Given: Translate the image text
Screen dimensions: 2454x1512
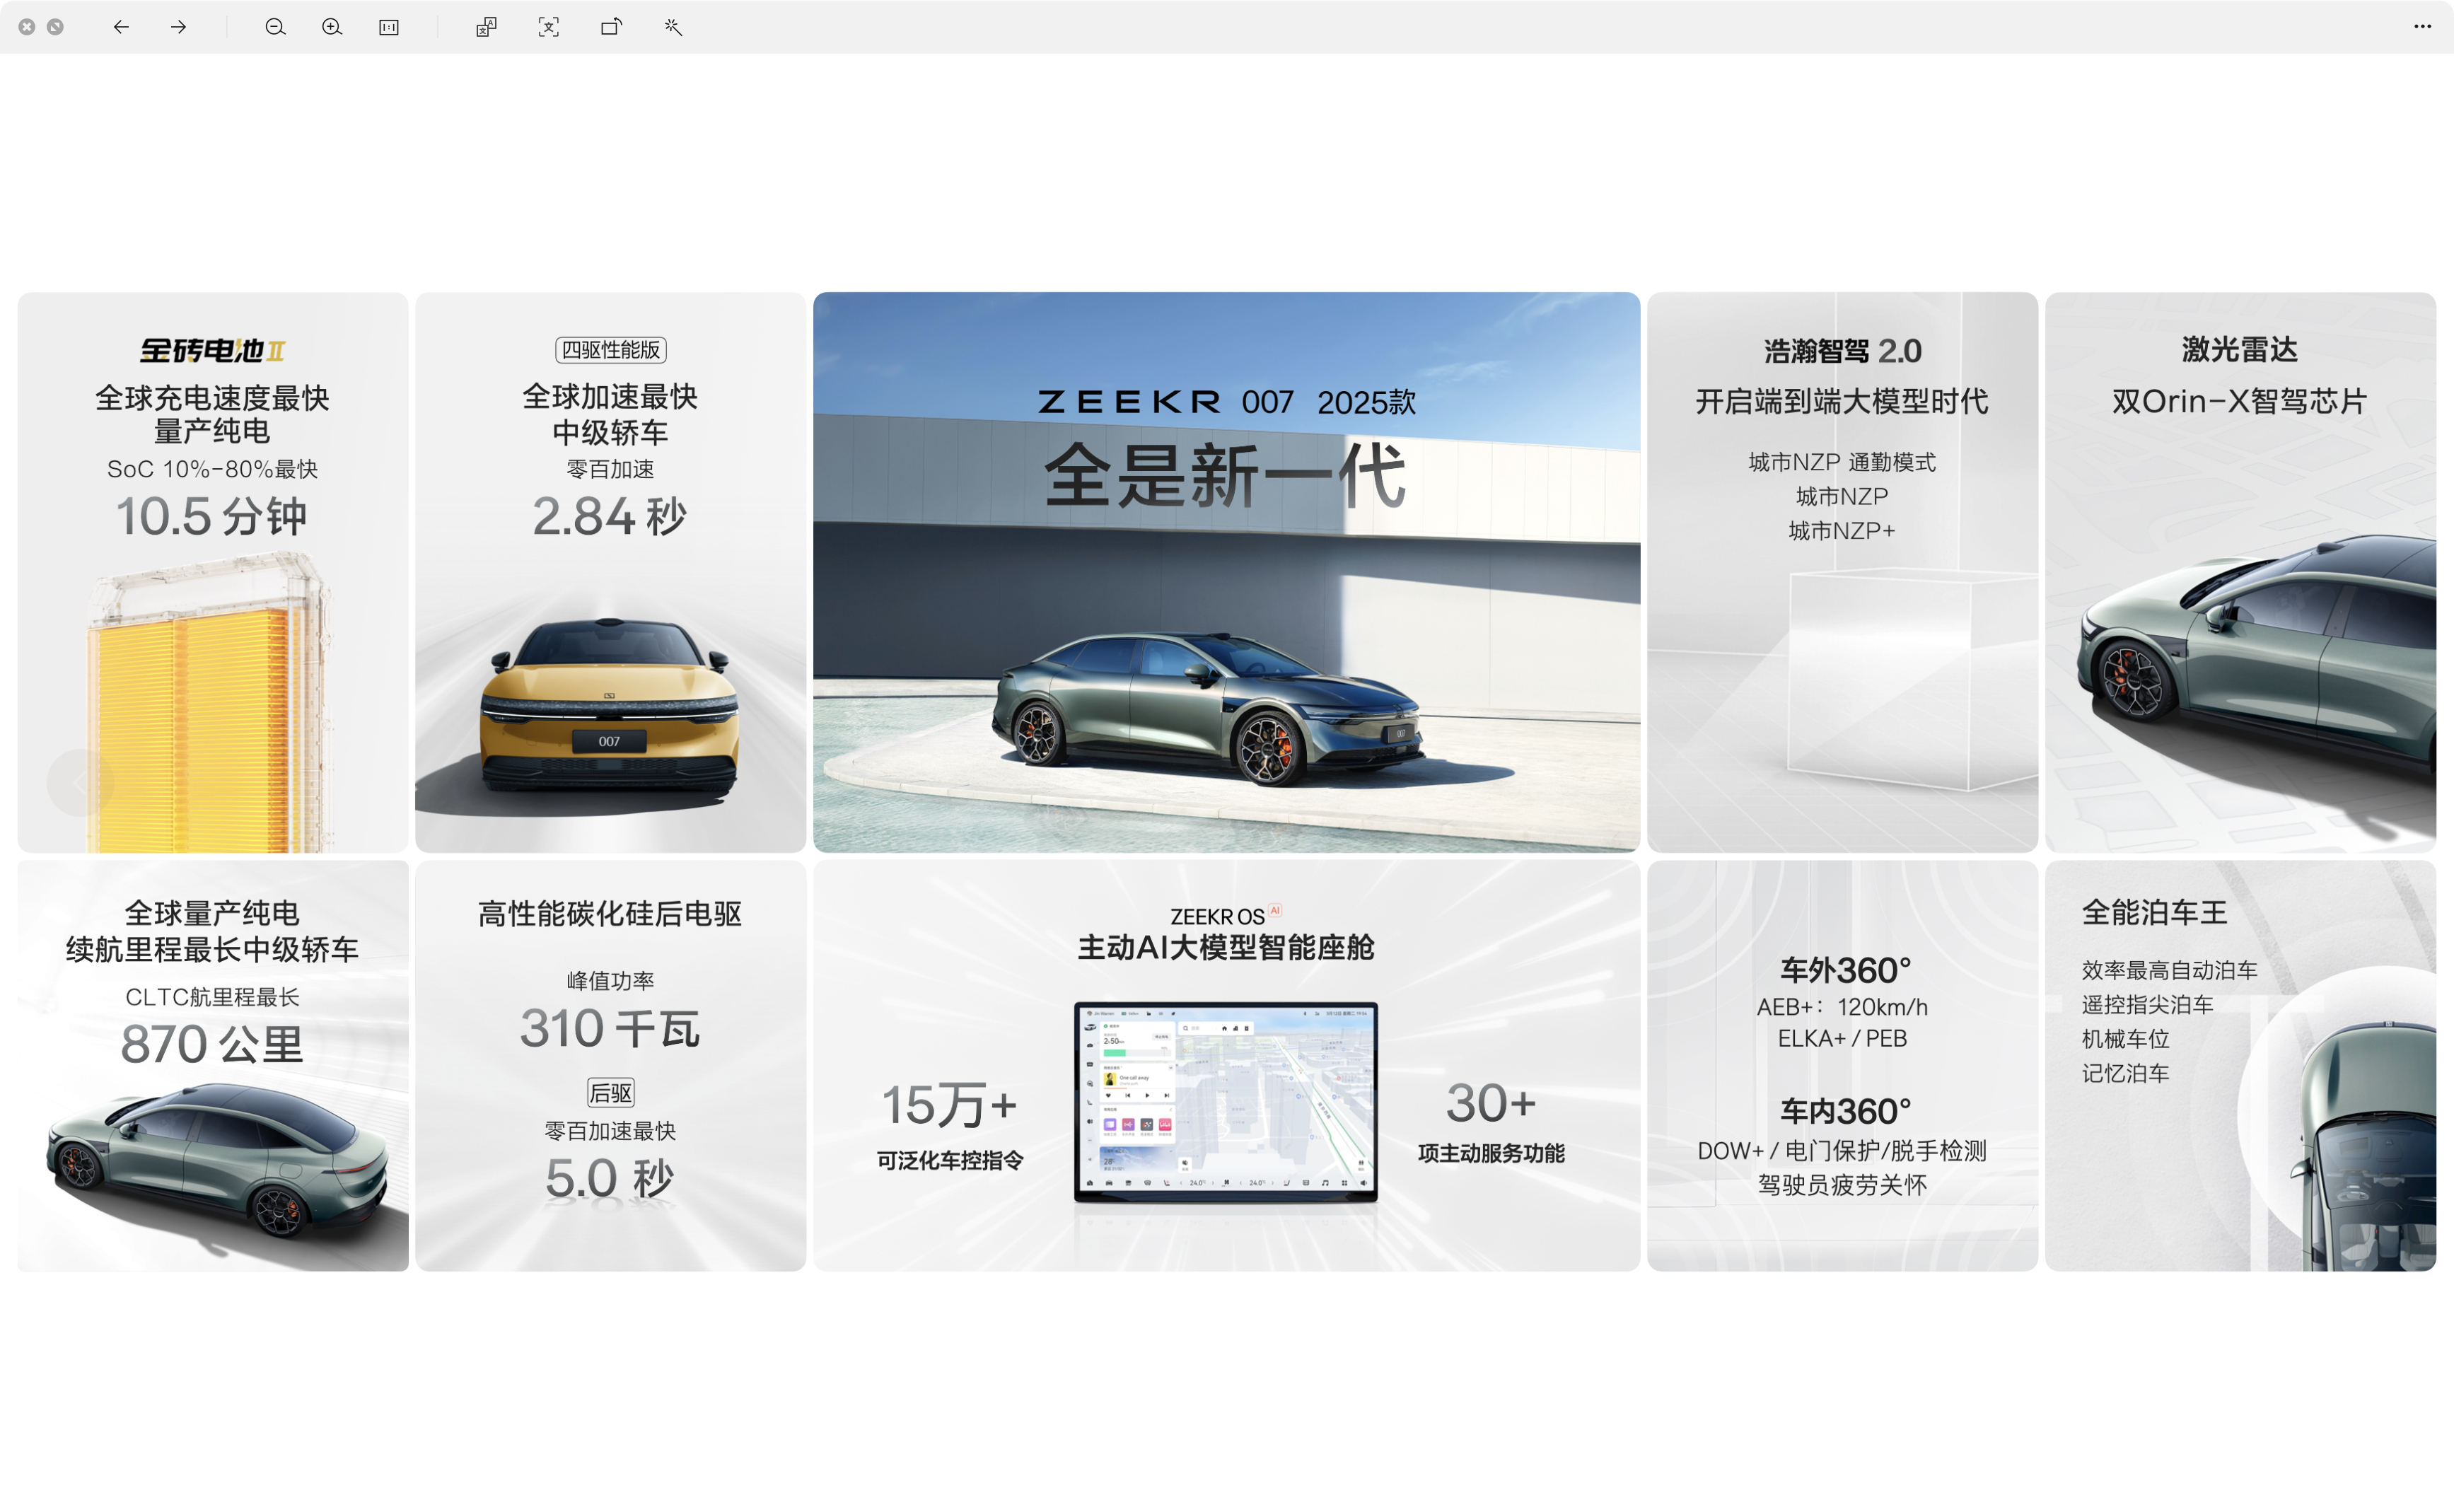Looking at the screenshot, I should 486,27.
